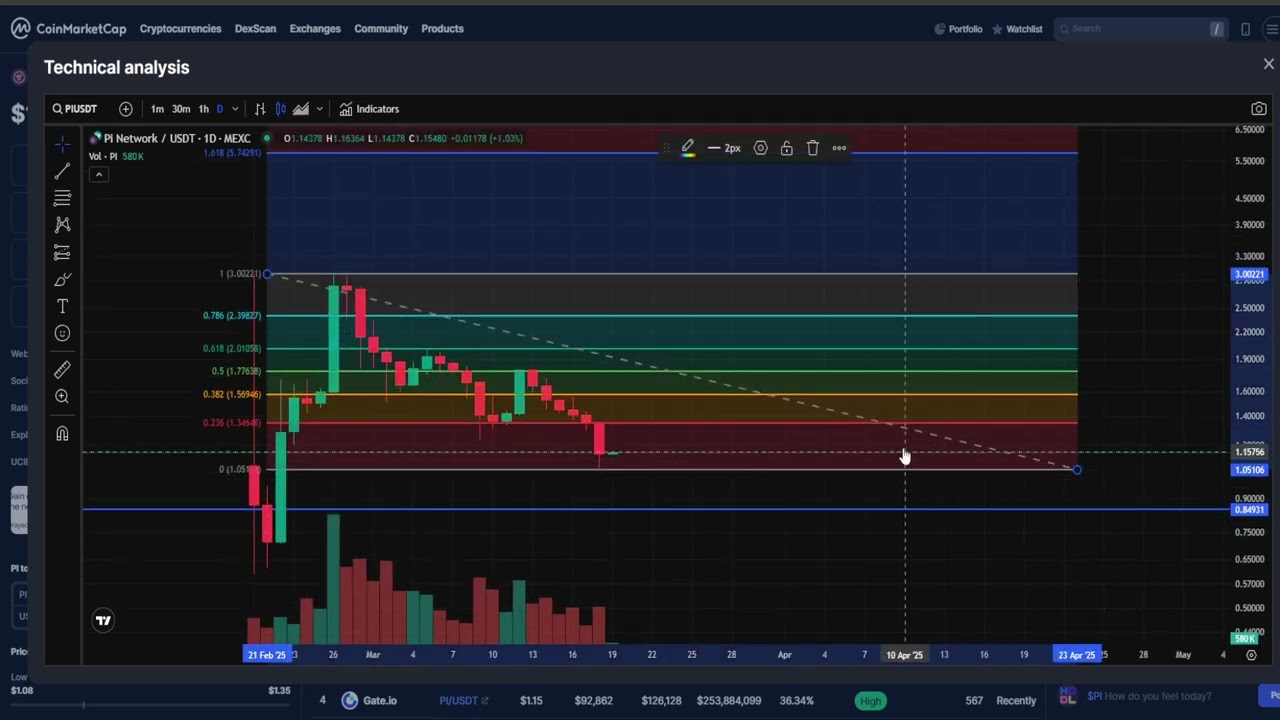Viewport: 1280px width, 720px height.
Task: Grab the floating toolbar drag handle
Action: (x=666, y=148)
